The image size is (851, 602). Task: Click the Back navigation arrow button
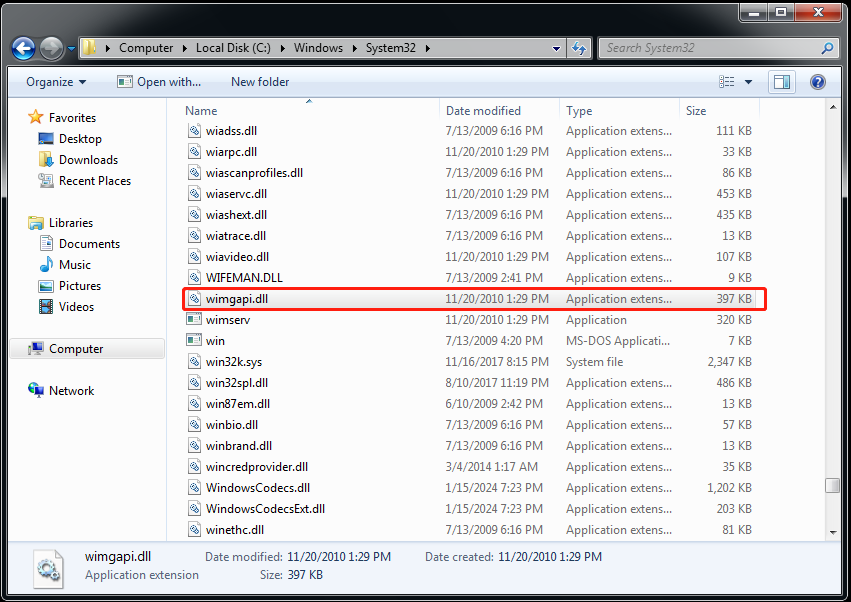pos(24,47)
